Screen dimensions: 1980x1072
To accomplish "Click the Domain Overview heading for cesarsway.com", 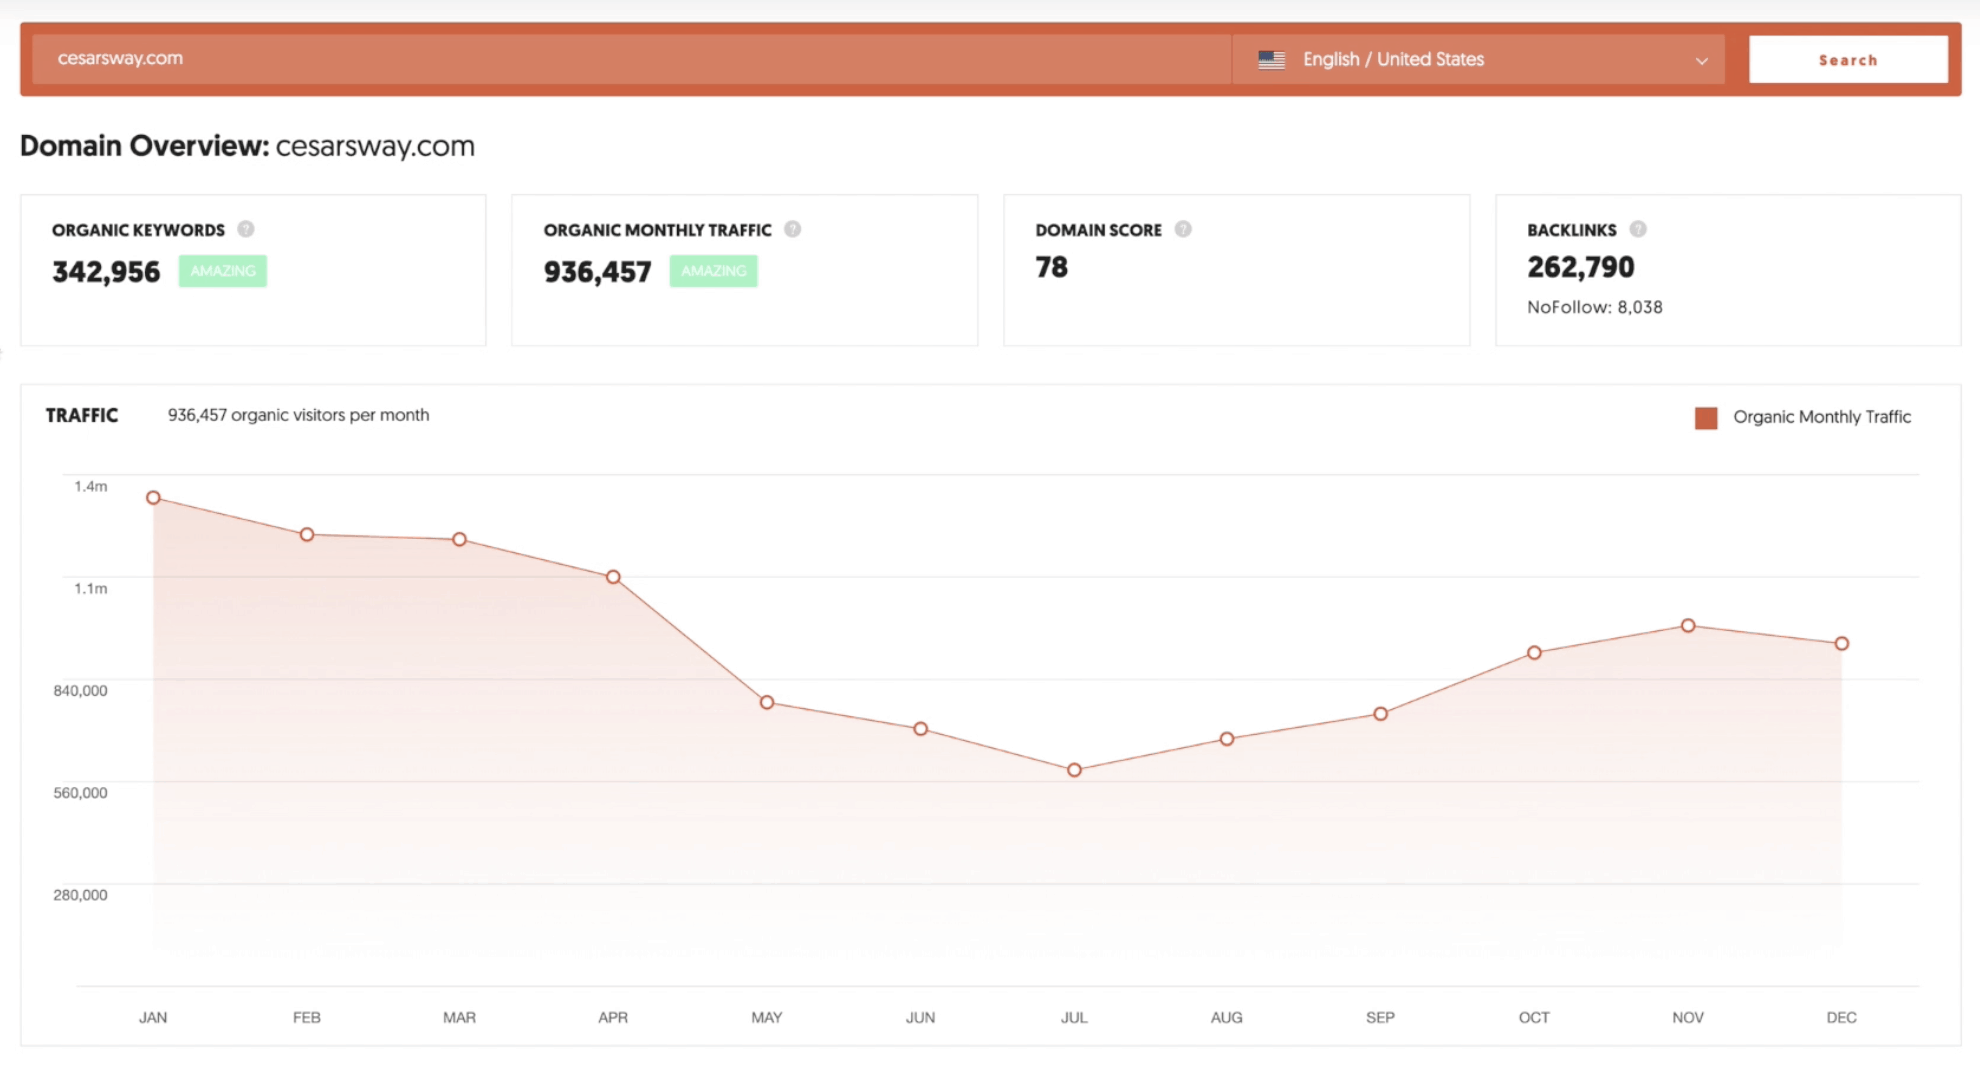I will [x=247, y=146].
